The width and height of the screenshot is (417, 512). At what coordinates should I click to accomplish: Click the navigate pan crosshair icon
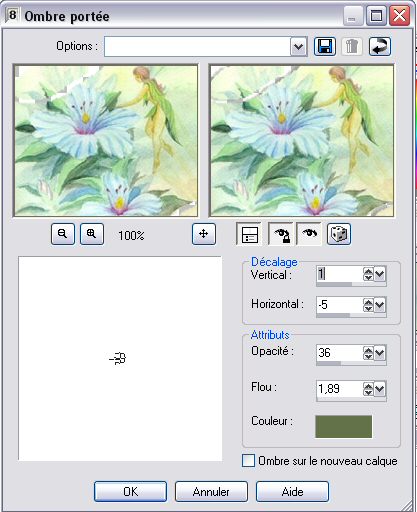tap(204, 234)
